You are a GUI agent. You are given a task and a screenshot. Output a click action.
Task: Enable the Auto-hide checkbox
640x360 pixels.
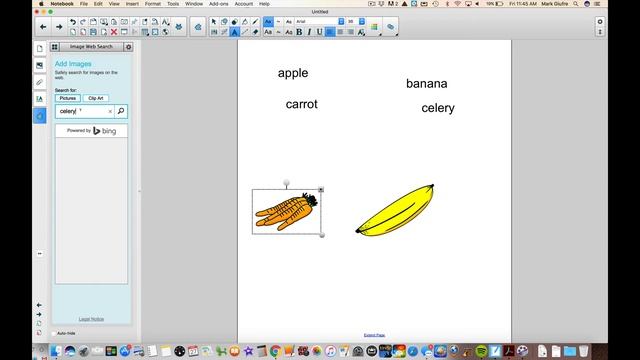[x=54, y=333]
